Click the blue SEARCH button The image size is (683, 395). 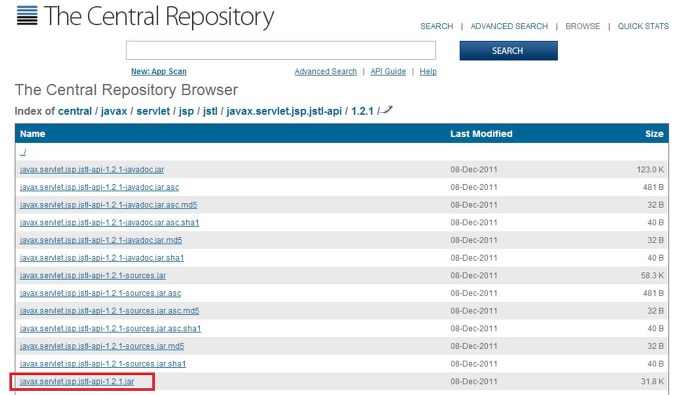(508, 51)
